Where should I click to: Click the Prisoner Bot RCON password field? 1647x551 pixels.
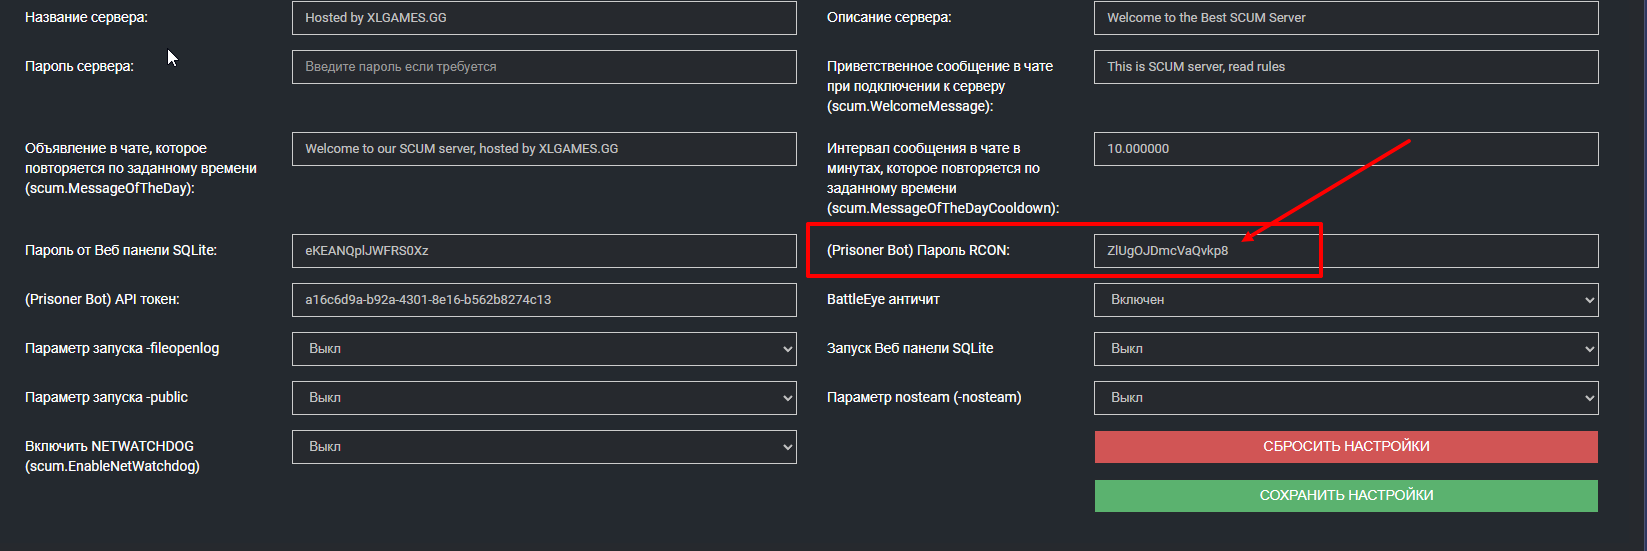pos(1346,251)
